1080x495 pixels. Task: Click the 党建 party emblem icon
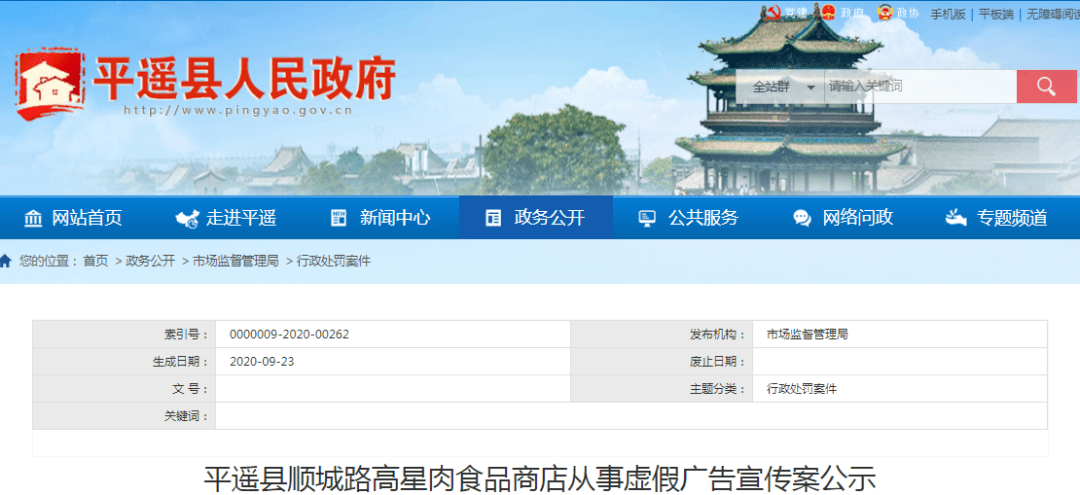coord(772,13)
